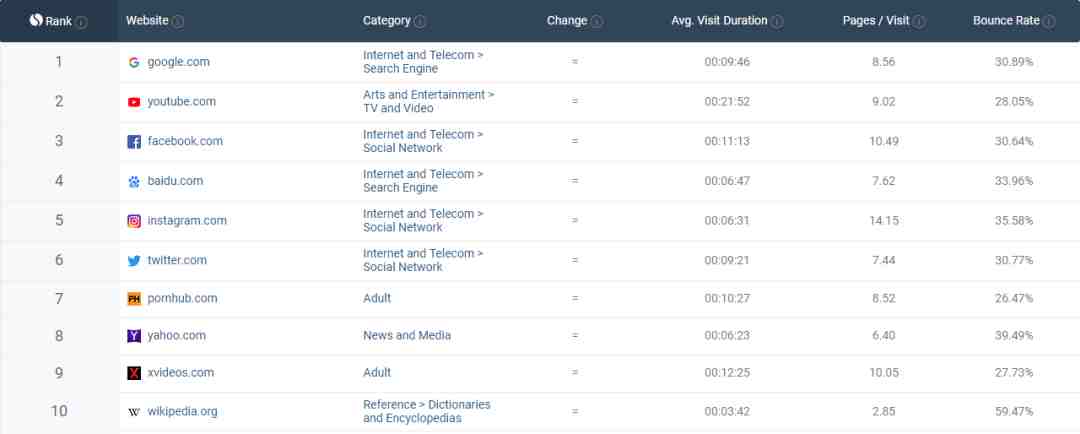The height and width of the screenshot is (434, 1080).
Task: Open the twitter.com link
Action: (177, 260)
